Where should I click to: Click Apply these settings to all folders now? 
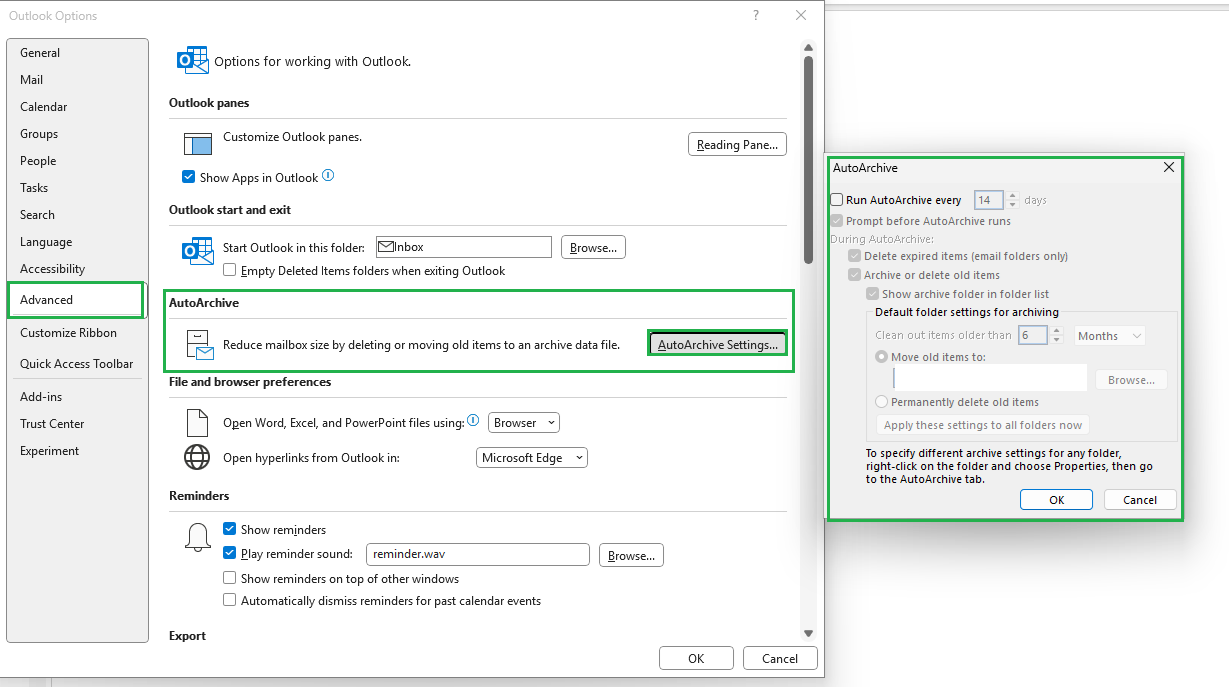983,425
